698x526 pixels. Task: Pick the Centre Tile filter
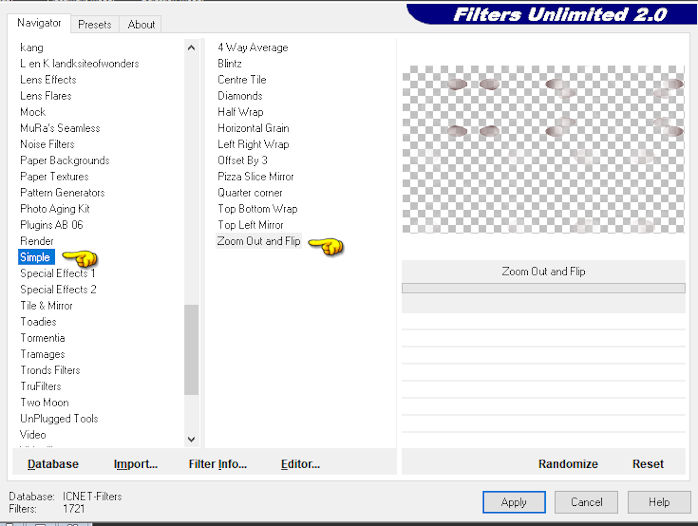(x=242, y=80)
